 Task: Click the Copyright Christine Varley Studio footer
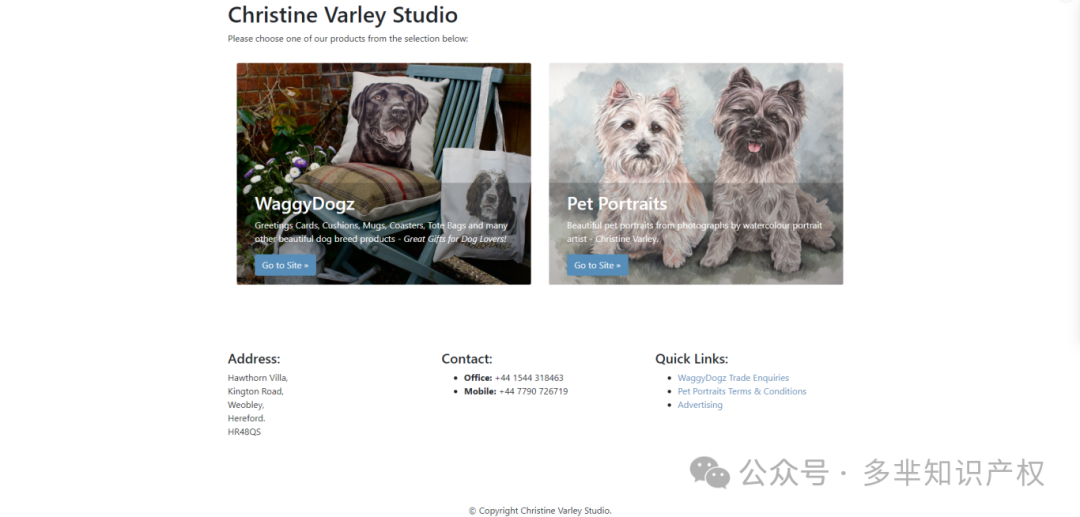540,511
